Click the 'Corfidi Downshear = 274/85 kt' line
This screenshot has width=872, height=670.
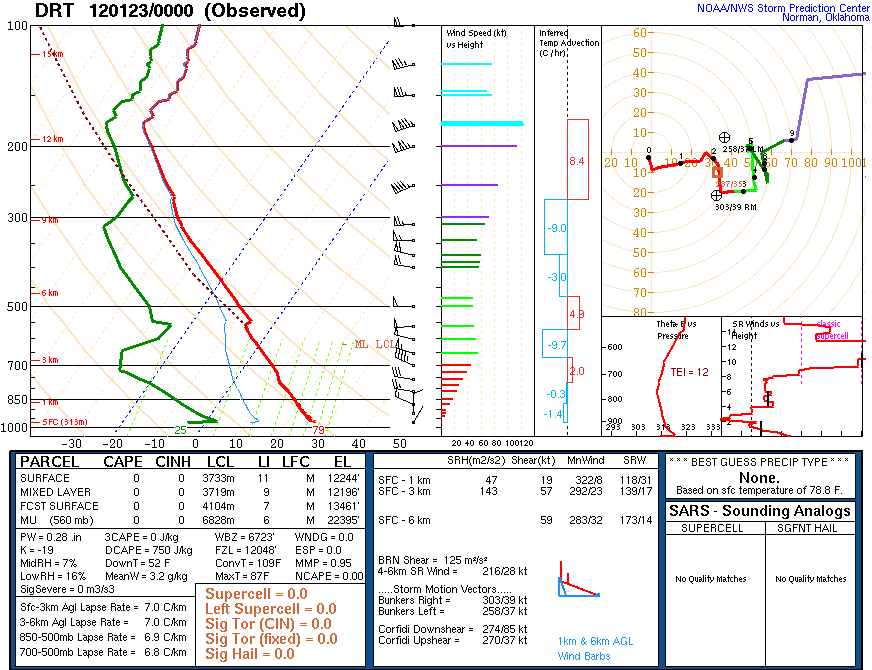tap(453, 629)
